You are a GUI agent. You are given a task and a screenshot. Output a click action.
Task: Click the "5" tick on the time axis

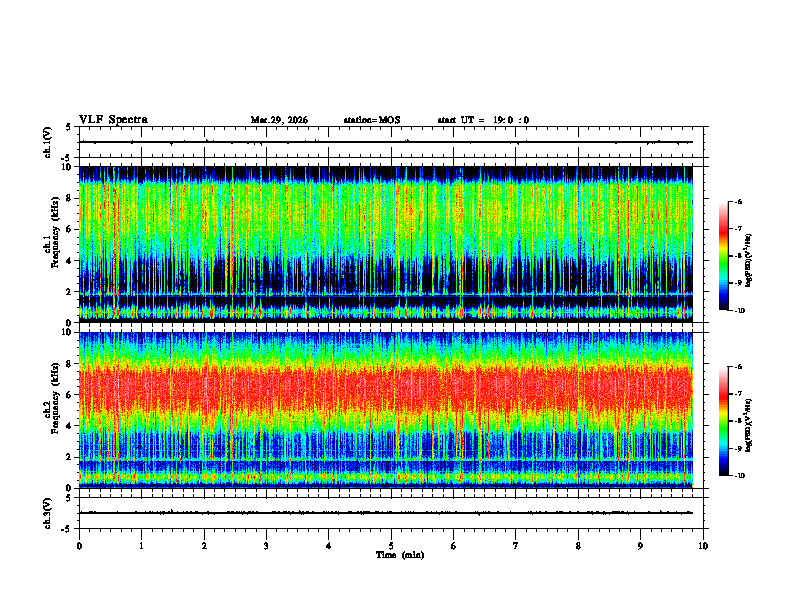tap(391, 545)
